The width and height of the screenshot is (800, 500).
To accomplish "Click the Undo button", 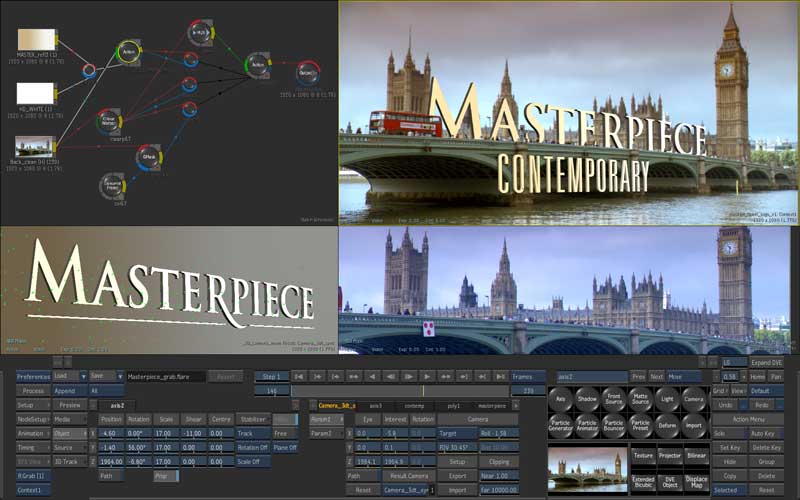I will pos(725,405).
